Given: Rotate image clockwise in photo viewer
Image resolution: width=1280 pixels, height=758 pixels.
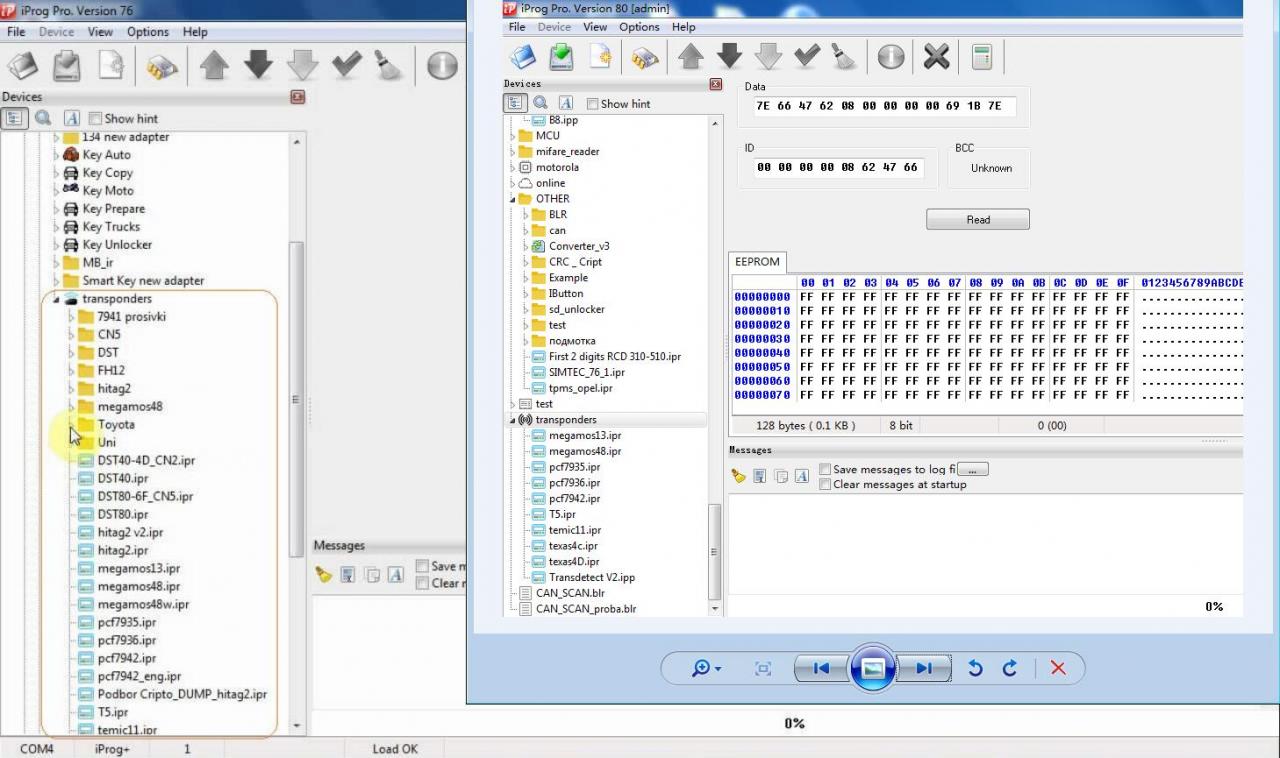Looking at the screenshot, I should [x=1010, y=668].
